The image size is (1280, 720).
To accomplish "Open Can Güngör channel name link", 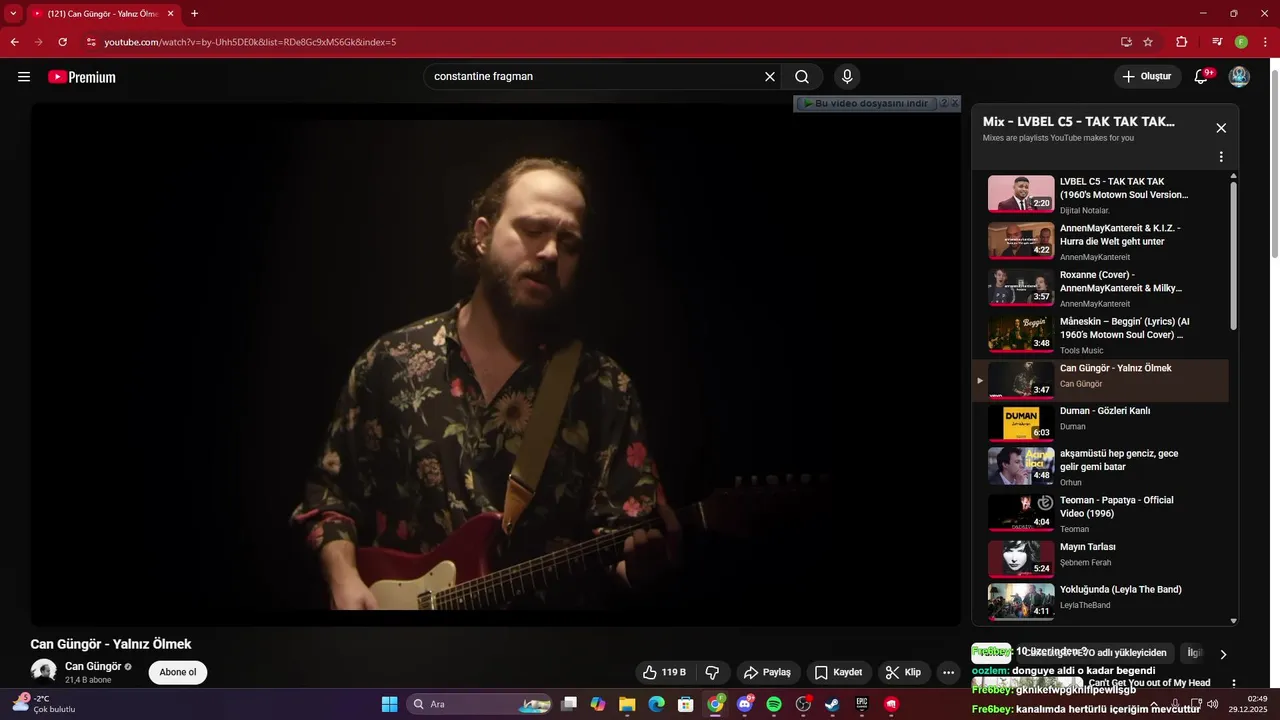I will click(93, 666).
